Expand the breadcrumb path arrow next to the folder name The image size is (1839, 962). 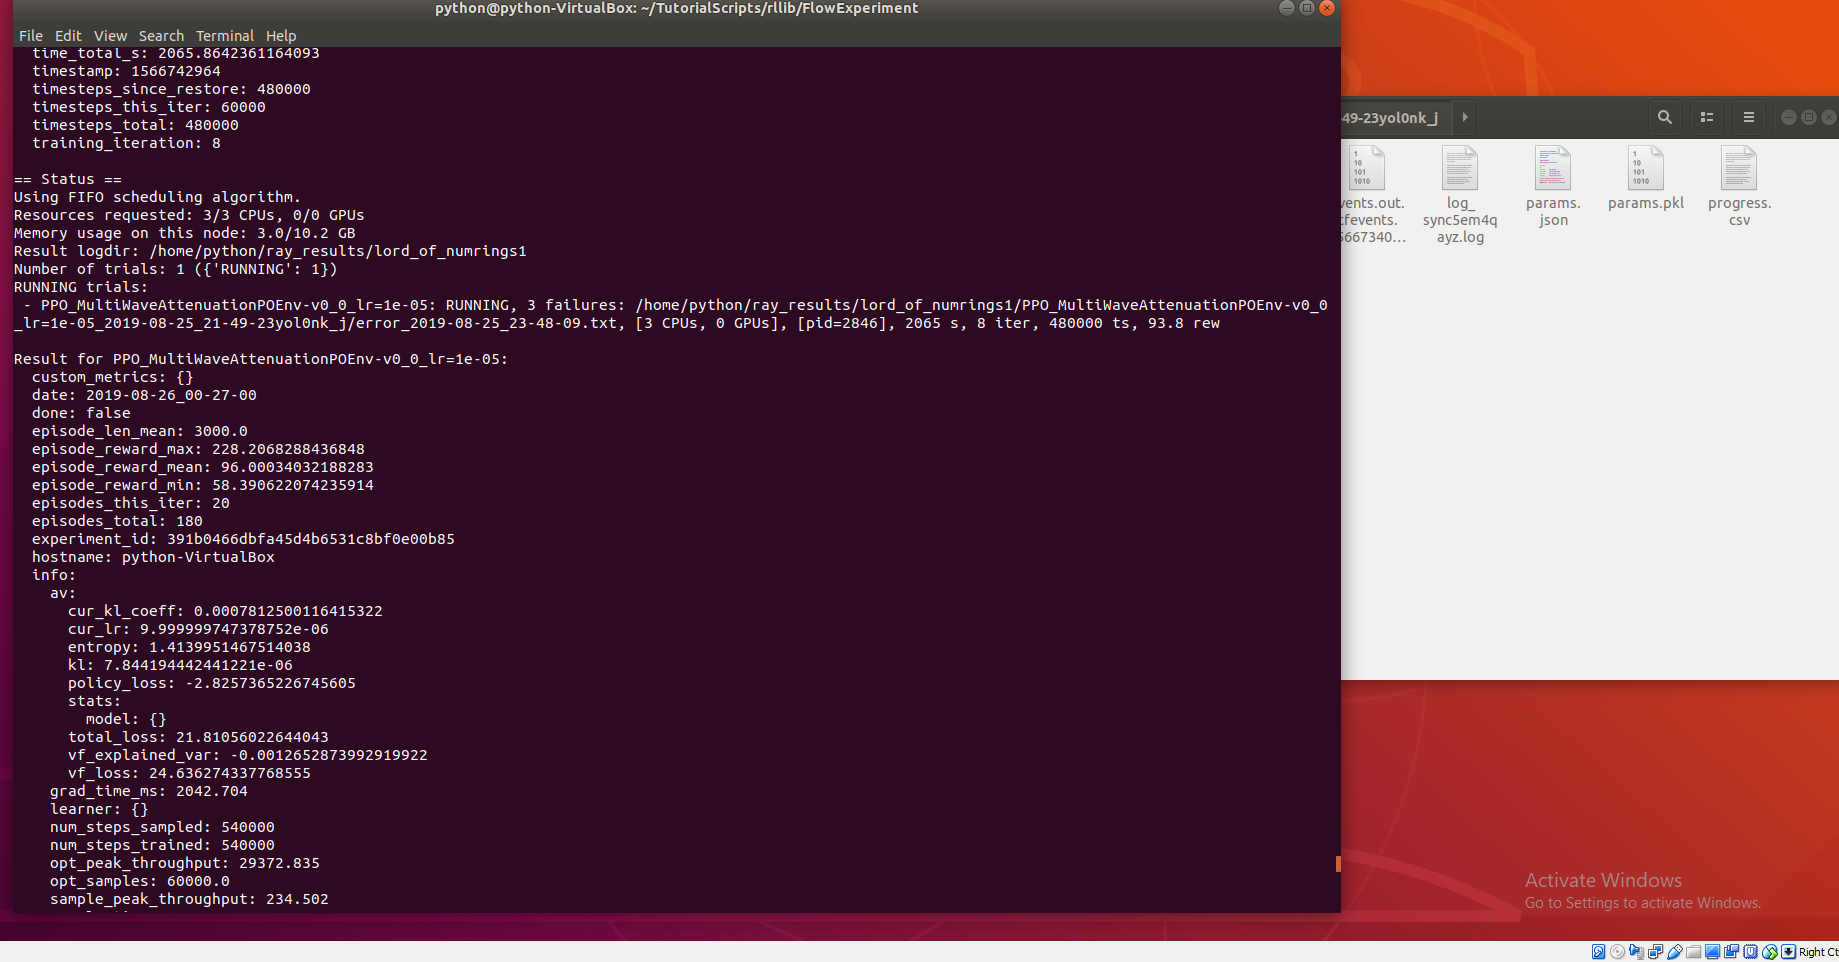pyautogui.click(x=1464, y=117)
